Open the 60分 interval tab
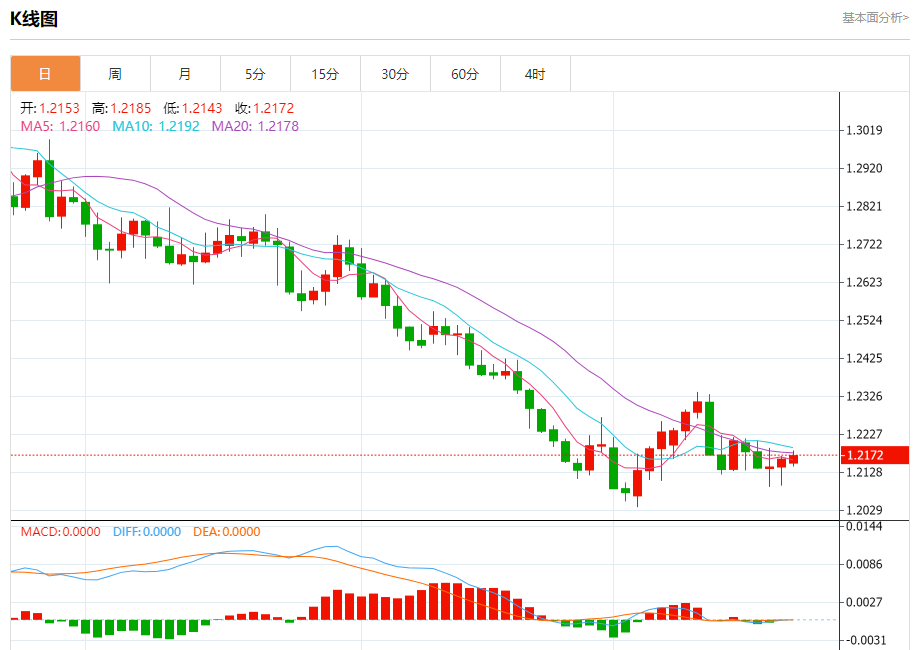This screenshot has width=918, height=650. click(x=465, y=74)
